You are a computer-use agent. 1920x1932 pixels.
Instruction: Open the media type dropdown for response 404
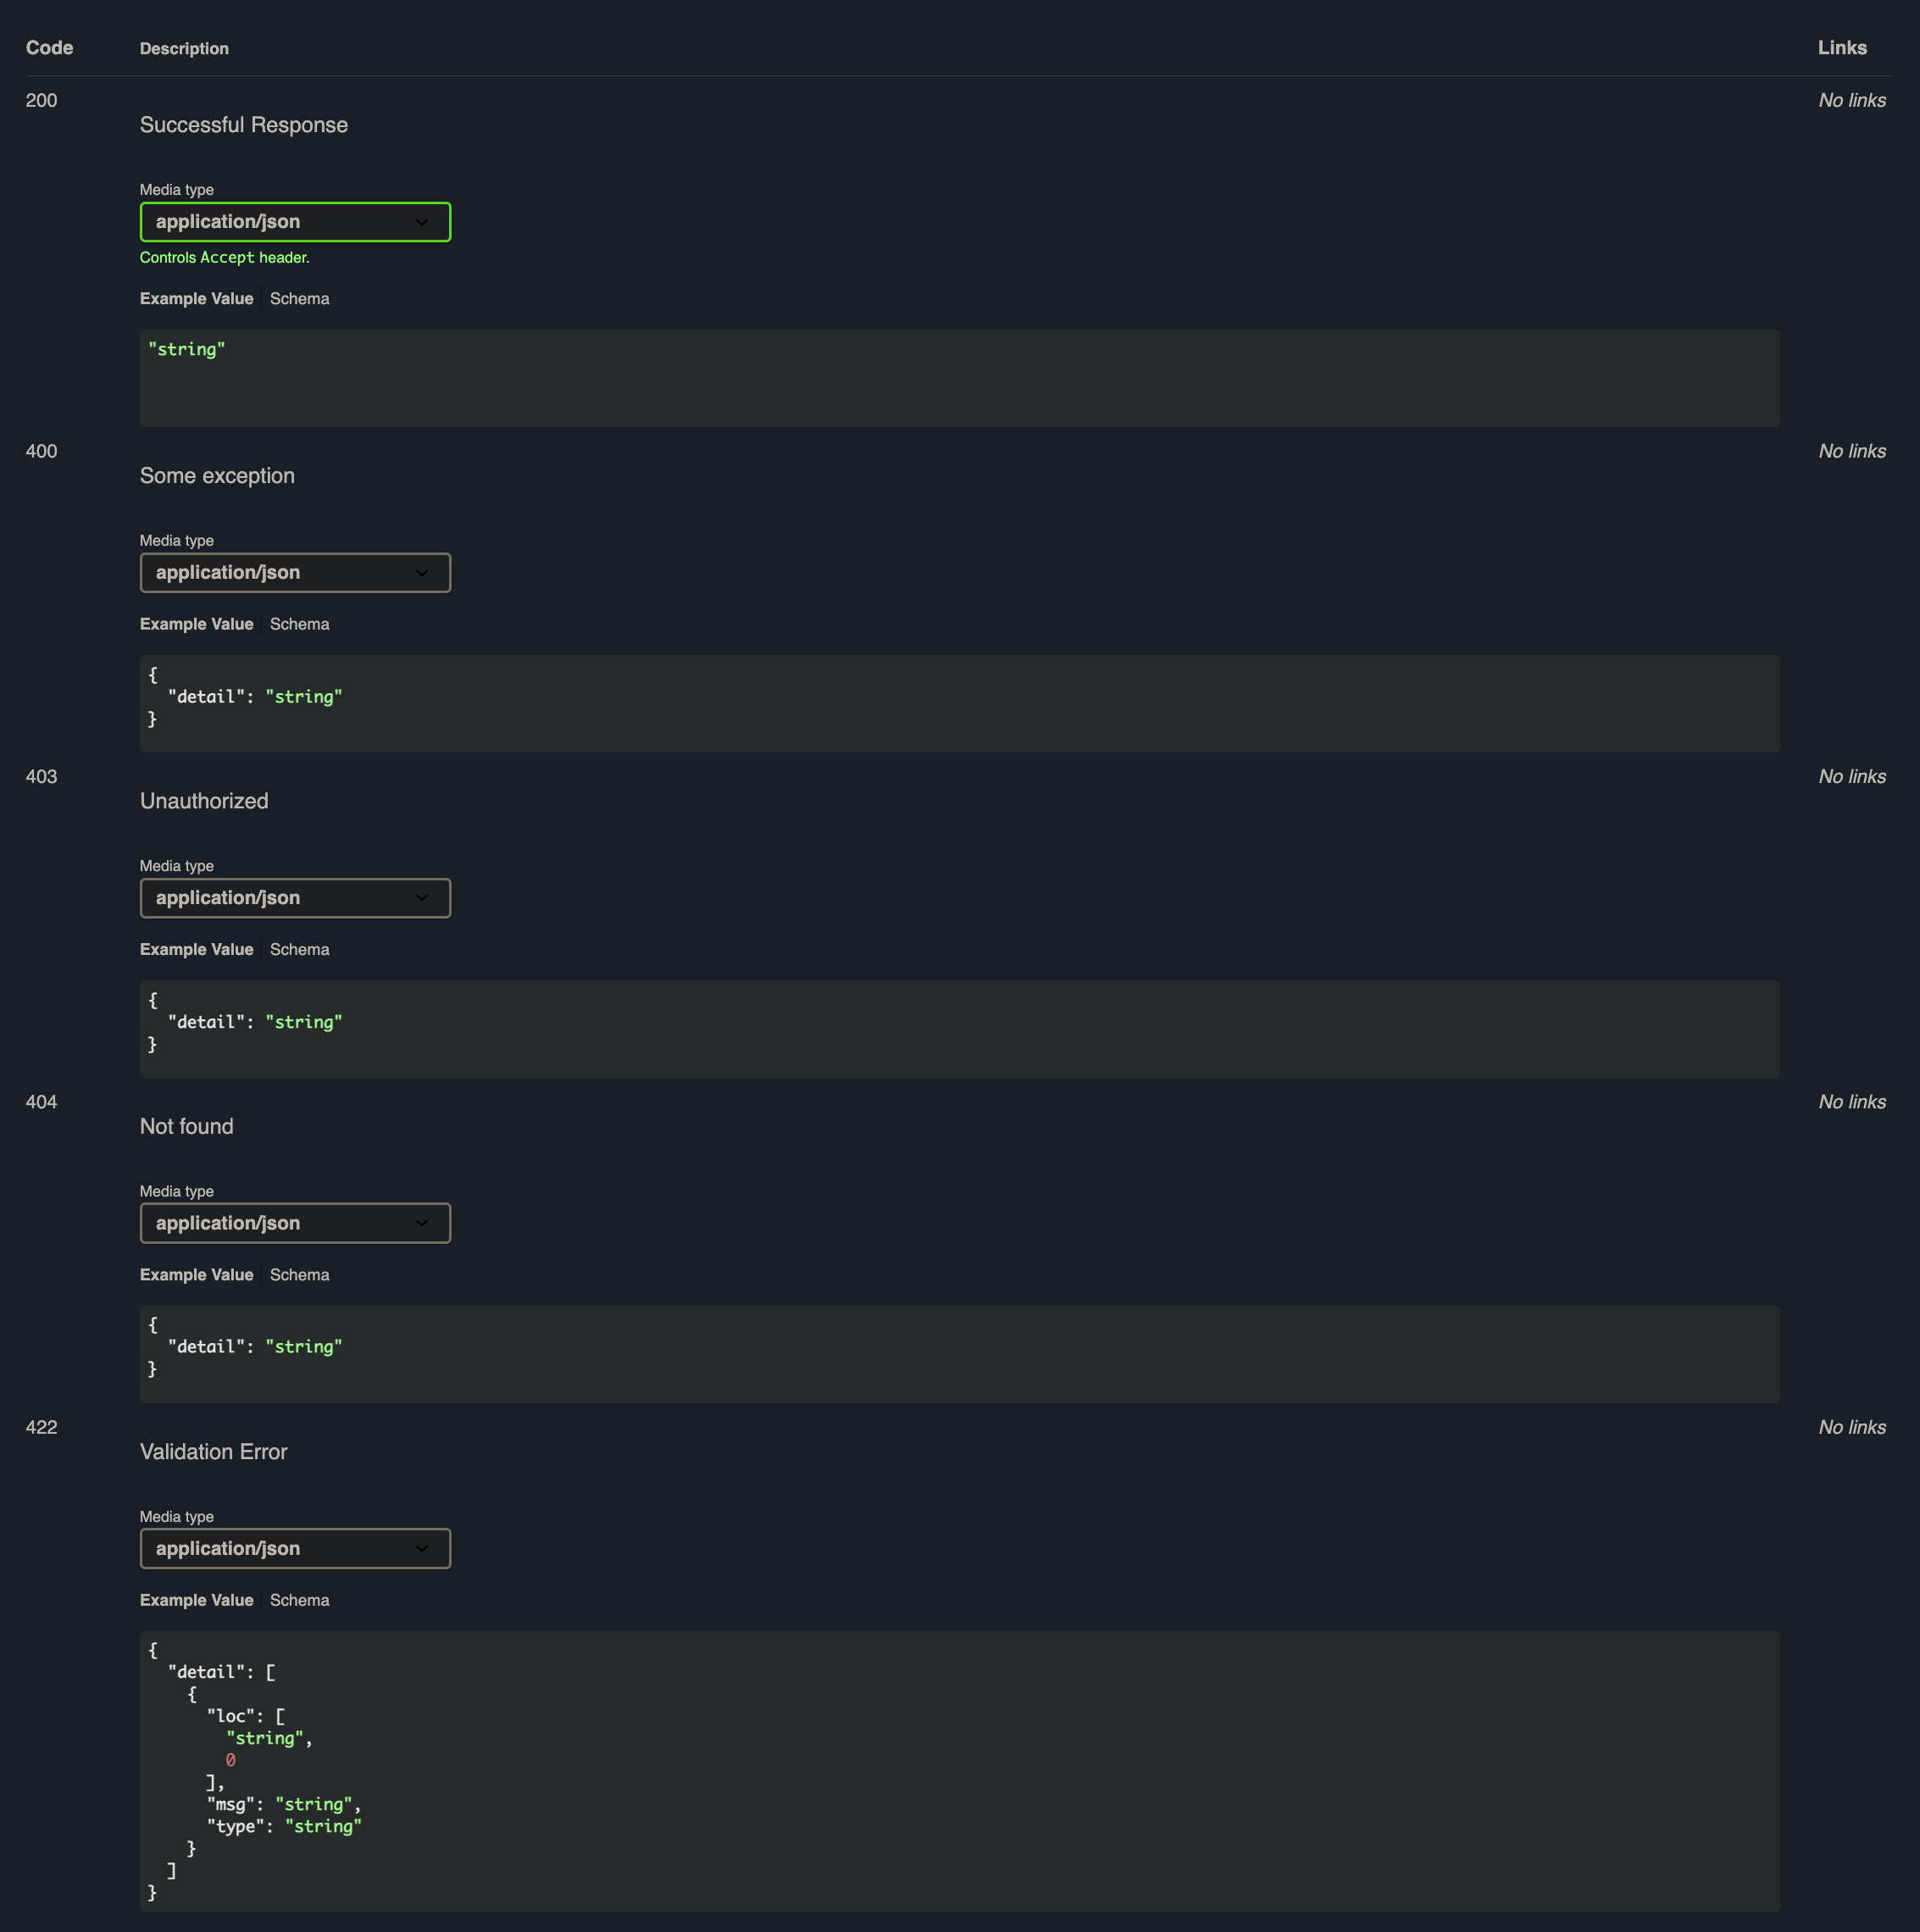point(295,1223)
